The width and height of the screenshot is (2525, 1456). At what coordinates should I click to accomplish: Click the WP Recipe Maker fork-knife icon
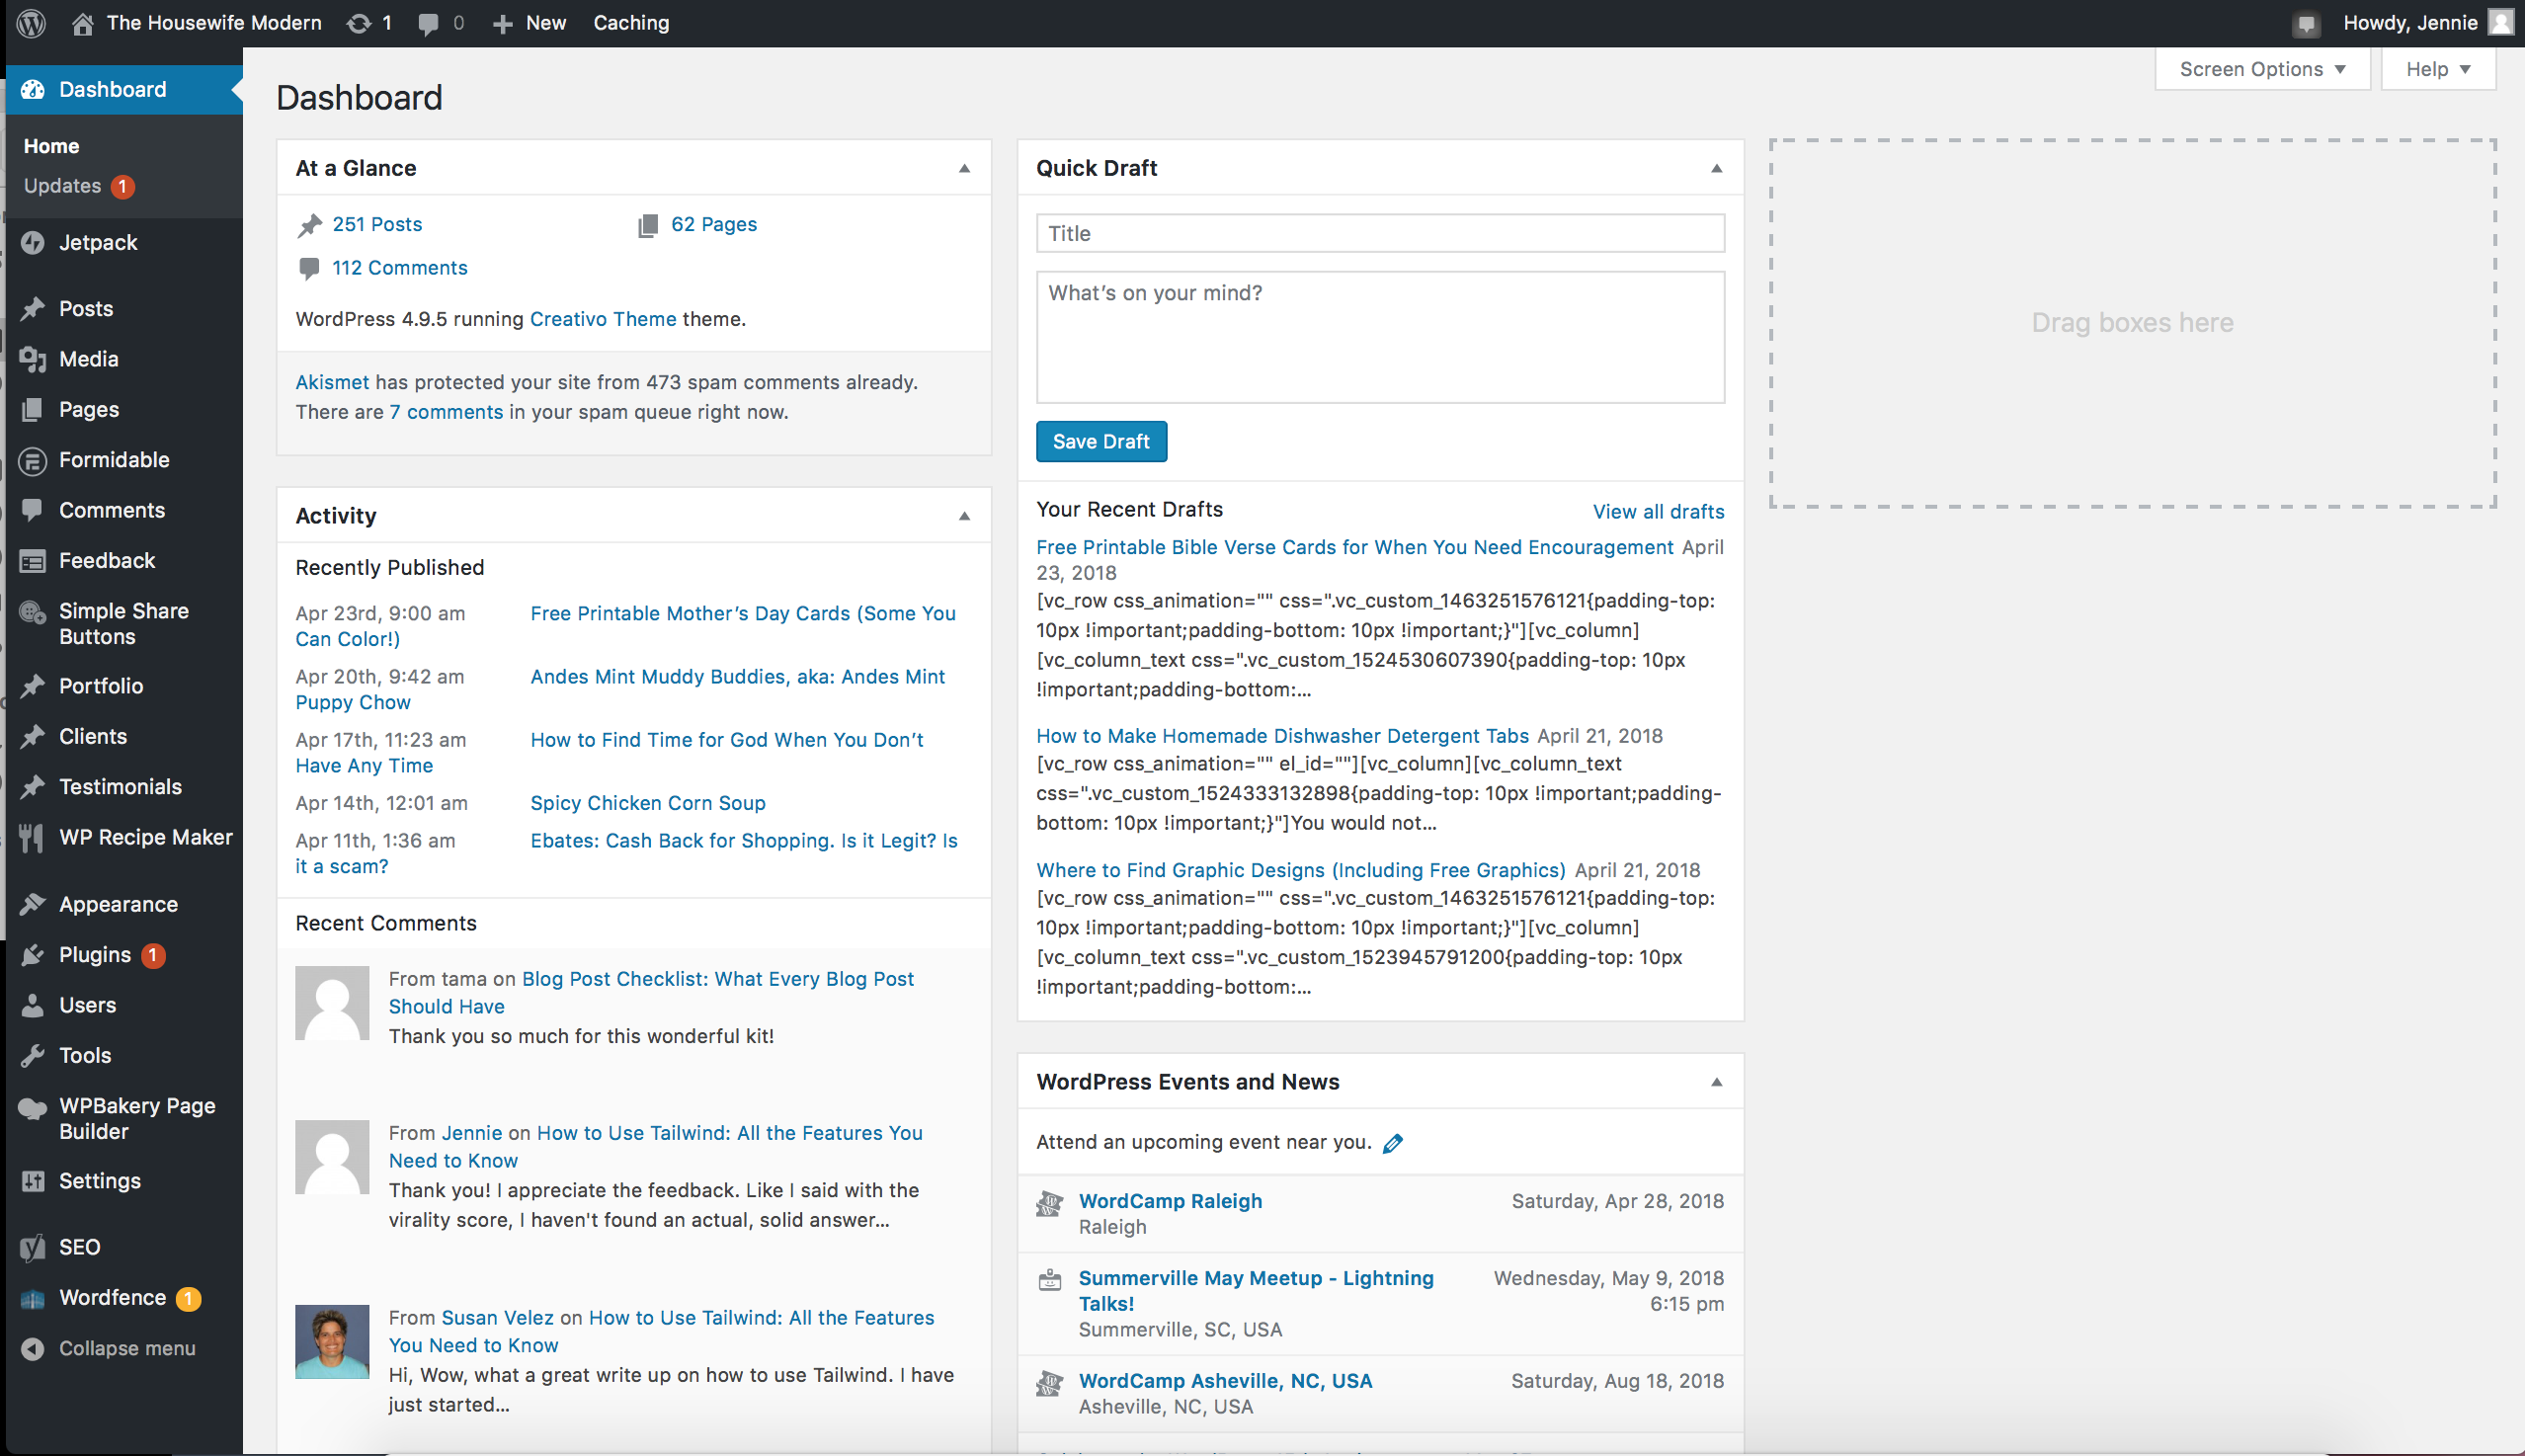pyautogui.click(x=32, y=838)
